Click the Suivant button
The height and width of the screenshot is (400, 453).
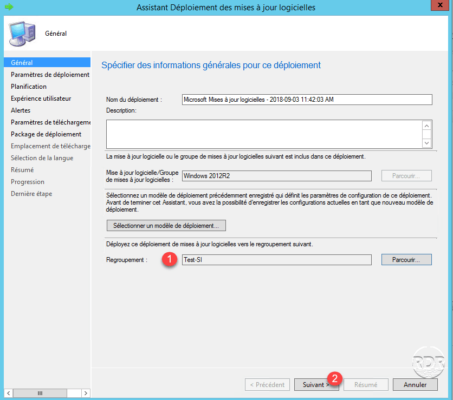316,385
